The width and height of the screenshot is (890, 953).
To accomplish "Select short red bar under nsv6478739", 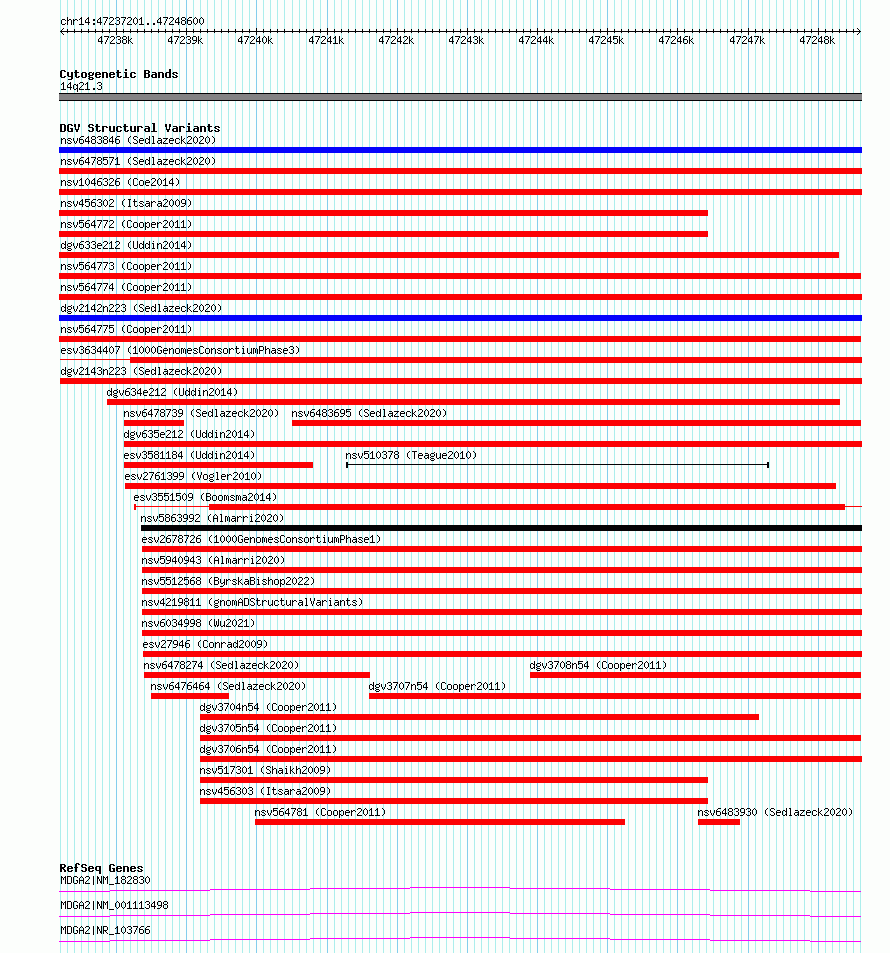I will coord(154,423).
